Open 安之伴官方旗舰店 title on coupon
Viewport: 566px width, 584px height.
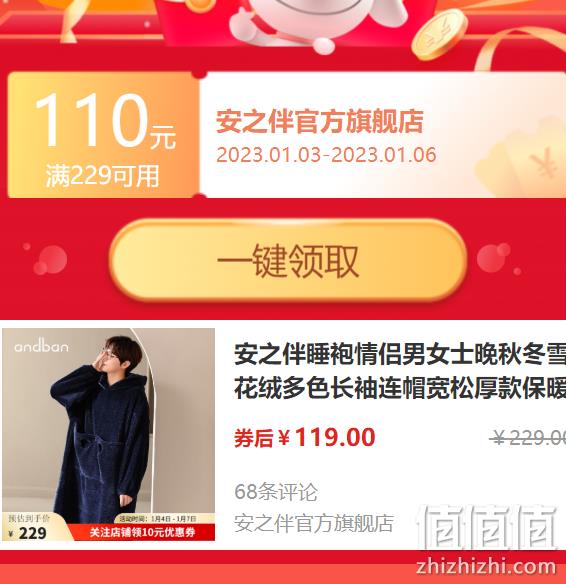point(319,121)
